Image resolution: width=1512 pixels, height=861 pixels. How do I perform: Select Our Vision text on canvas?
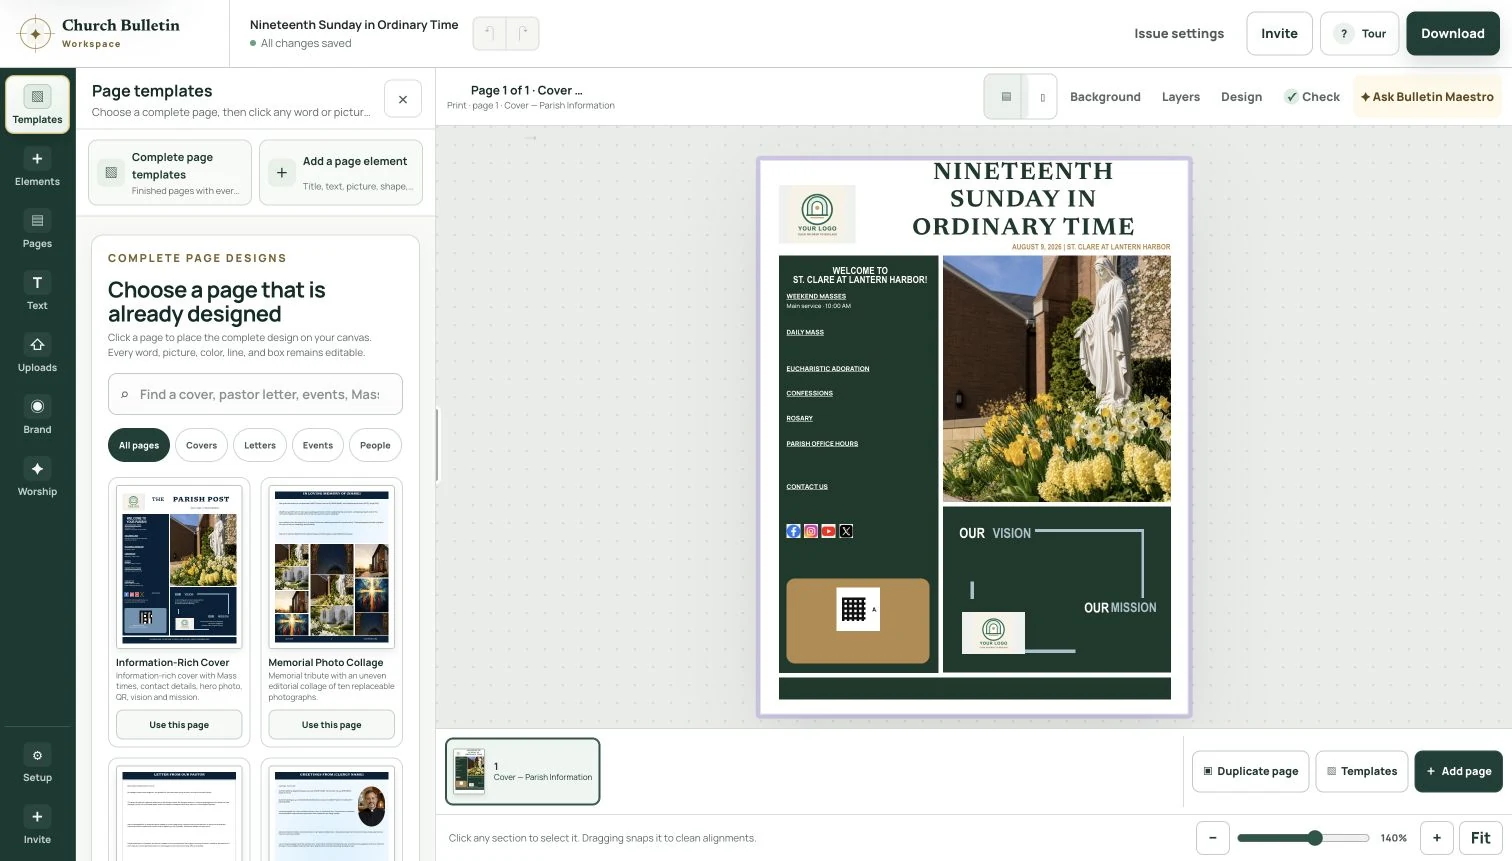point(994,533)
